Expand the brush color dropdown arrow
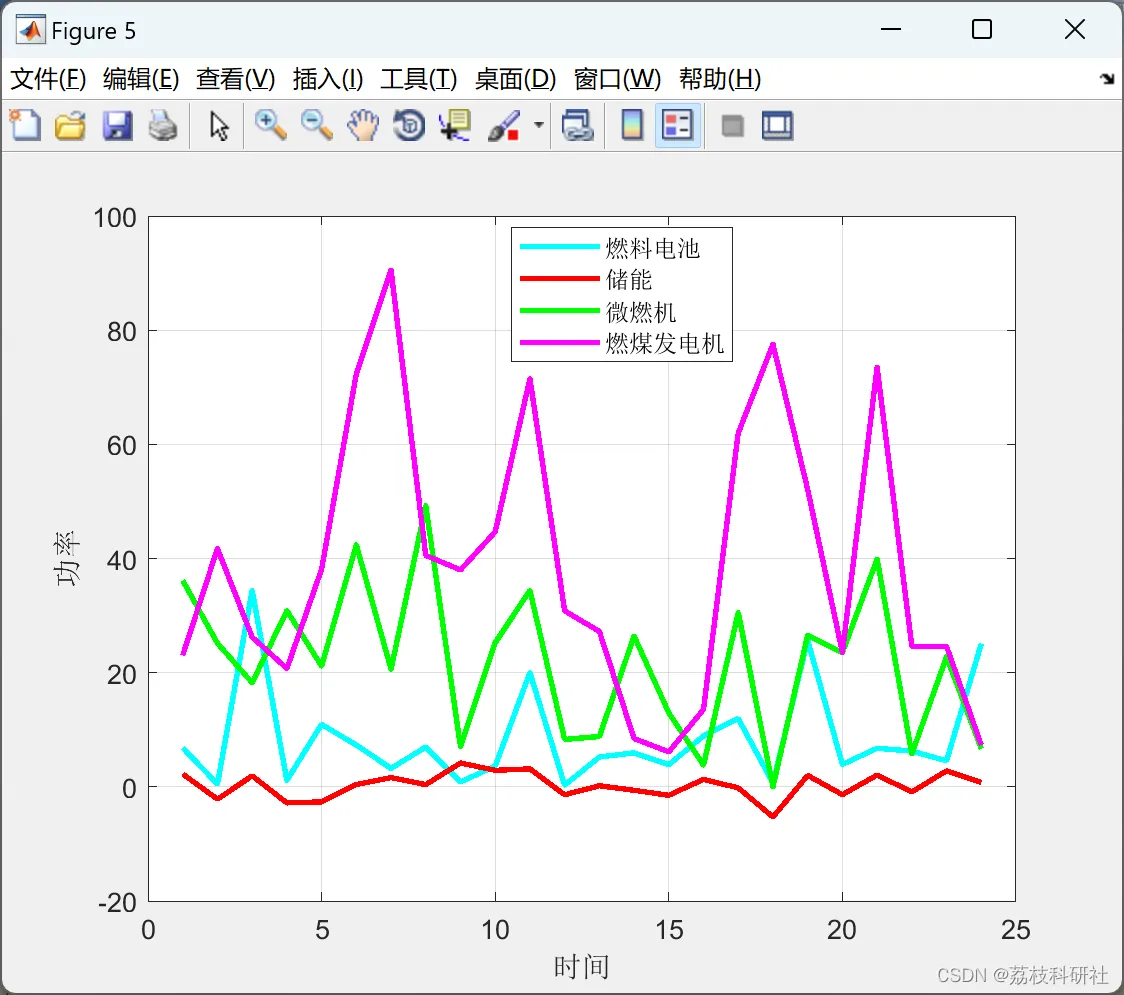The width and height of the screenshot is (1124, 995). [538, 125]
